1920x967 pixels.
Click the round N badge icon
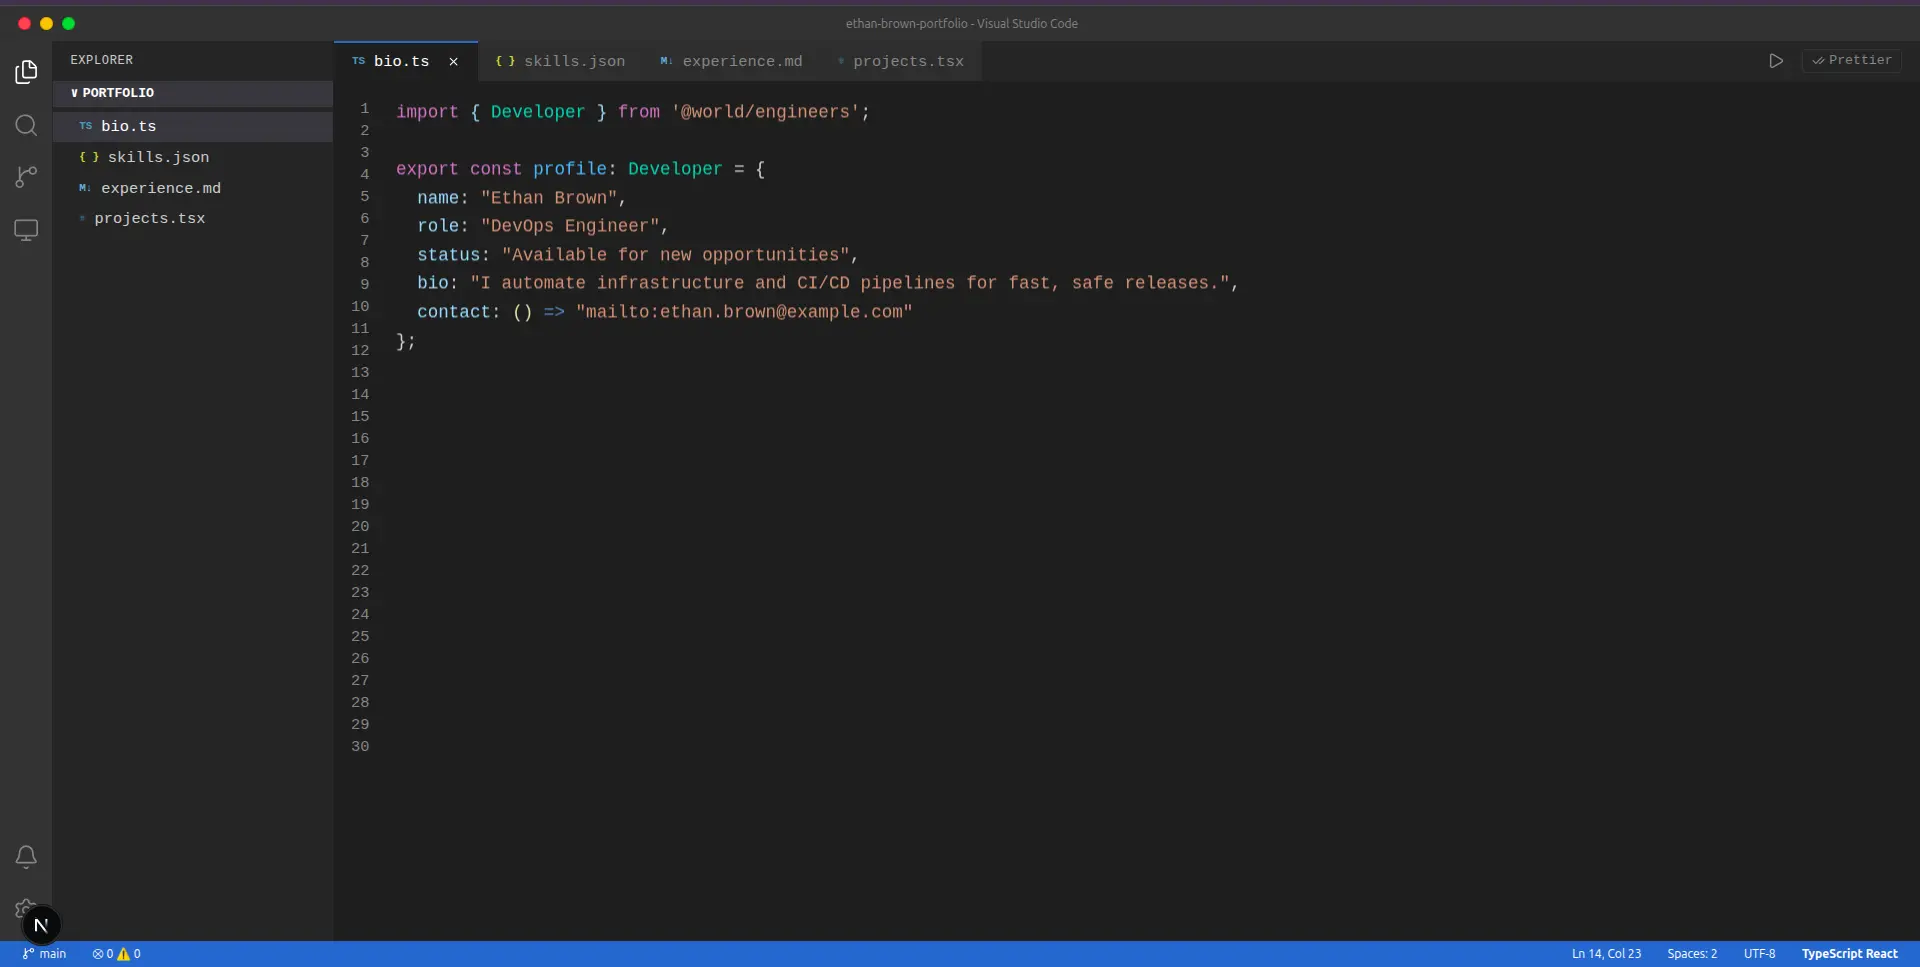click(x=41, y=925)
